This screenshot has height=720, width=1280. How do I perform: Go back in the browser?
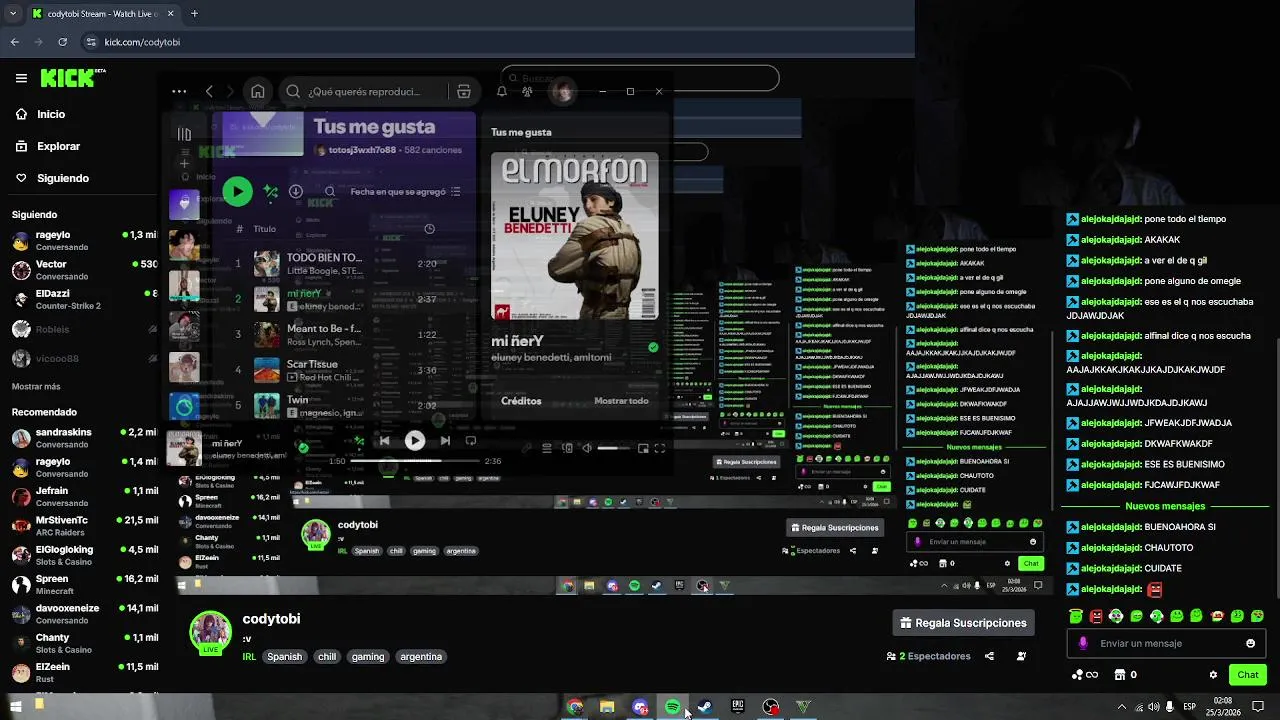14,42
